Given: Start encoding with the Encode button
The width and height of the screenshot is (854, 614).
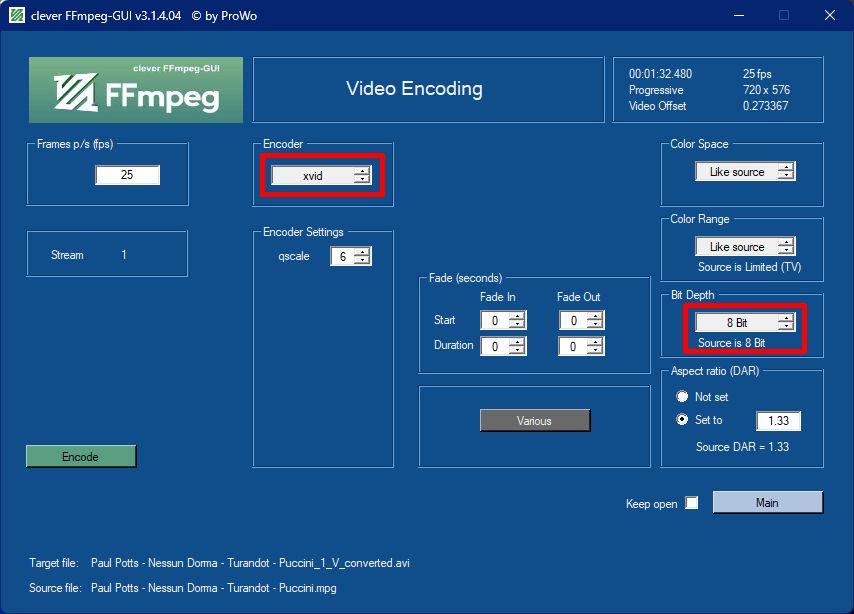Looking at the screenshot, I should click(81, 457).
